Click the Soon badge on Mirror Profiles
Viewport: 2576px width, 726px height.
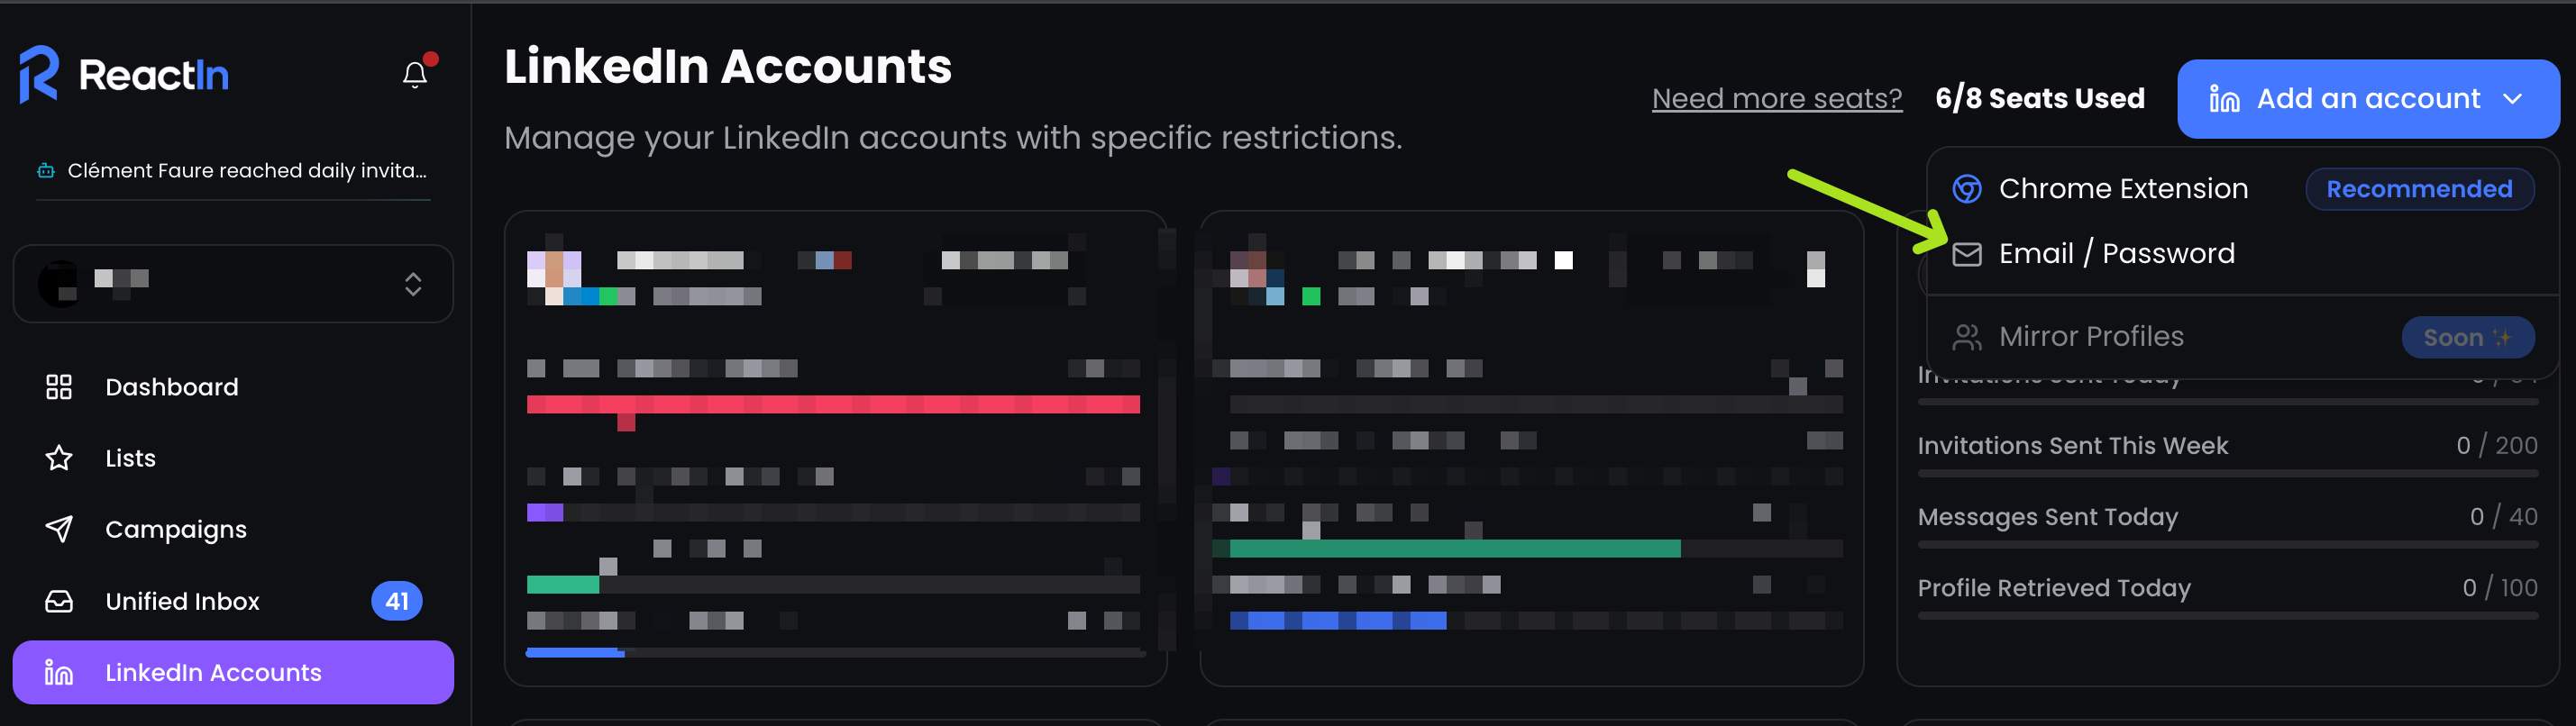click(x=2467, y=337)
